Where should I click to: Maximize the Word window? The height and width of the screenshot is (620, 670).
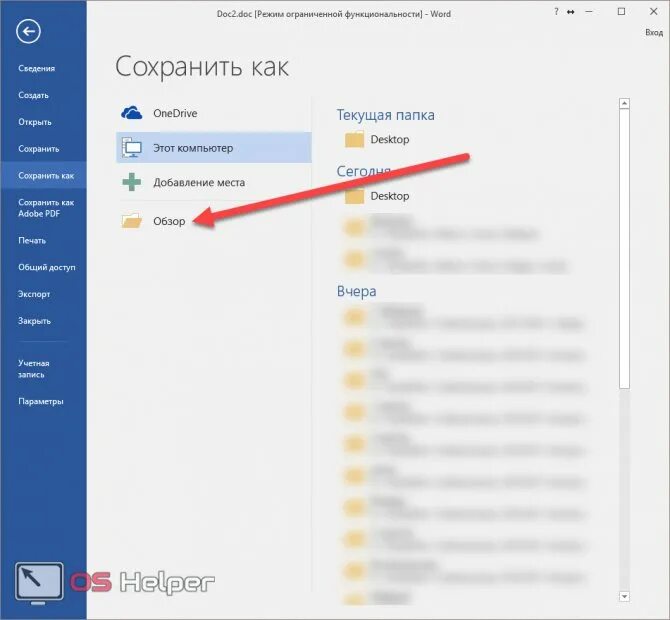click(621, 12)
